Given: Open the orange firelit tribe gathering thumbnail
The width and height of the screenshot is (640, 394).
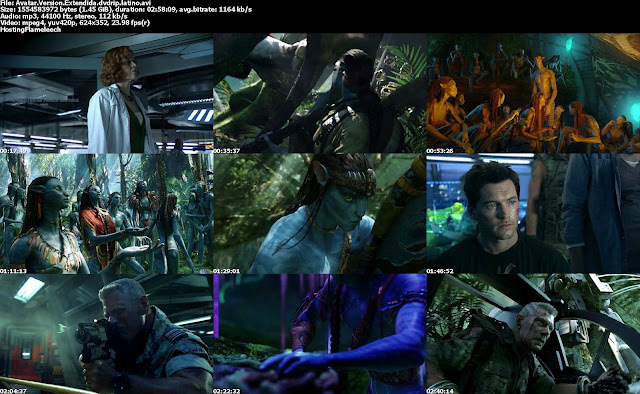Looking at the screenshot, I should pos(533,93).
